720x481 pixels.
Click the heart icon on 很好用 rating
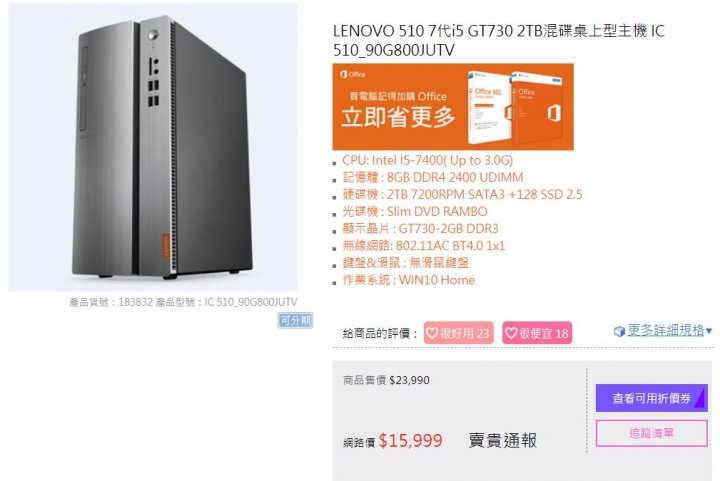tap(432, 333)
